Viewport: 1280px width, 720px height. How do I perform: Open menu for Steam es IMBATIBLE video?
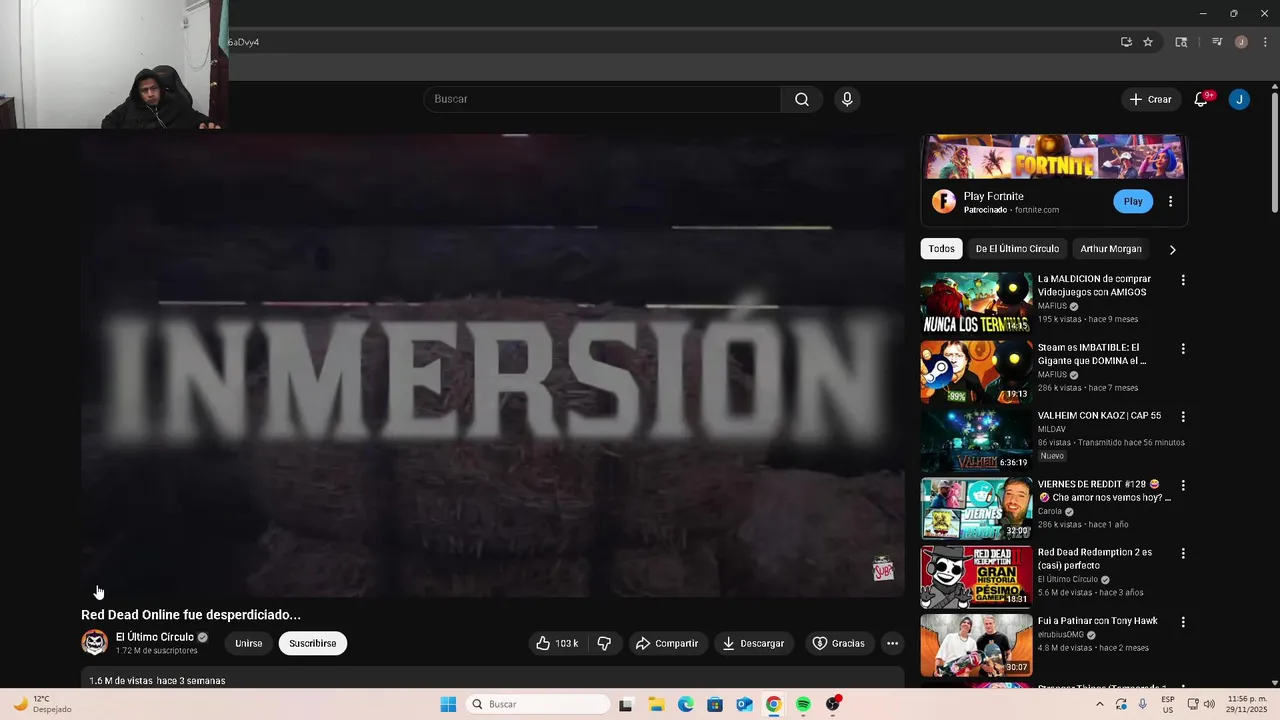[1183, 349]
